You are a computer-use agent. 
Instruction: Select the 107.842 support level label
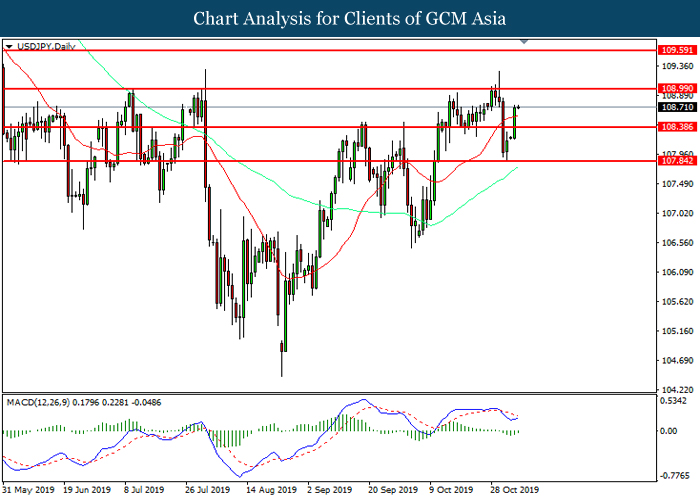click(677, 161)
